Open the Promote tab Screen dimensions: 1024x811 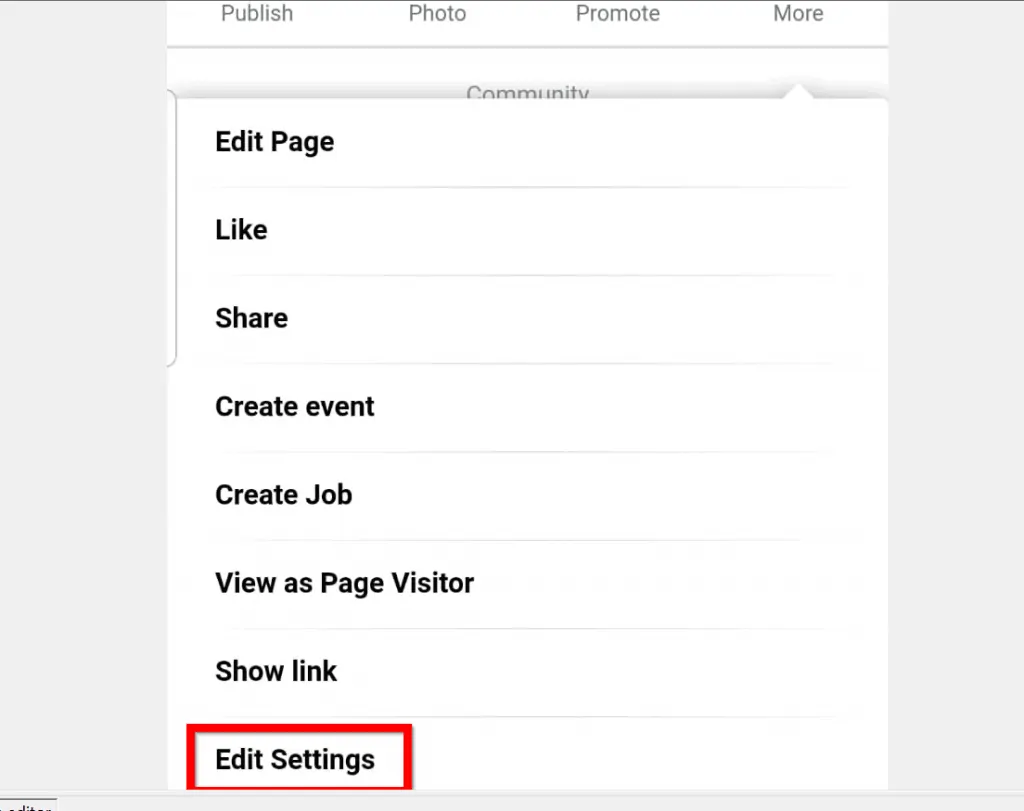617,14
